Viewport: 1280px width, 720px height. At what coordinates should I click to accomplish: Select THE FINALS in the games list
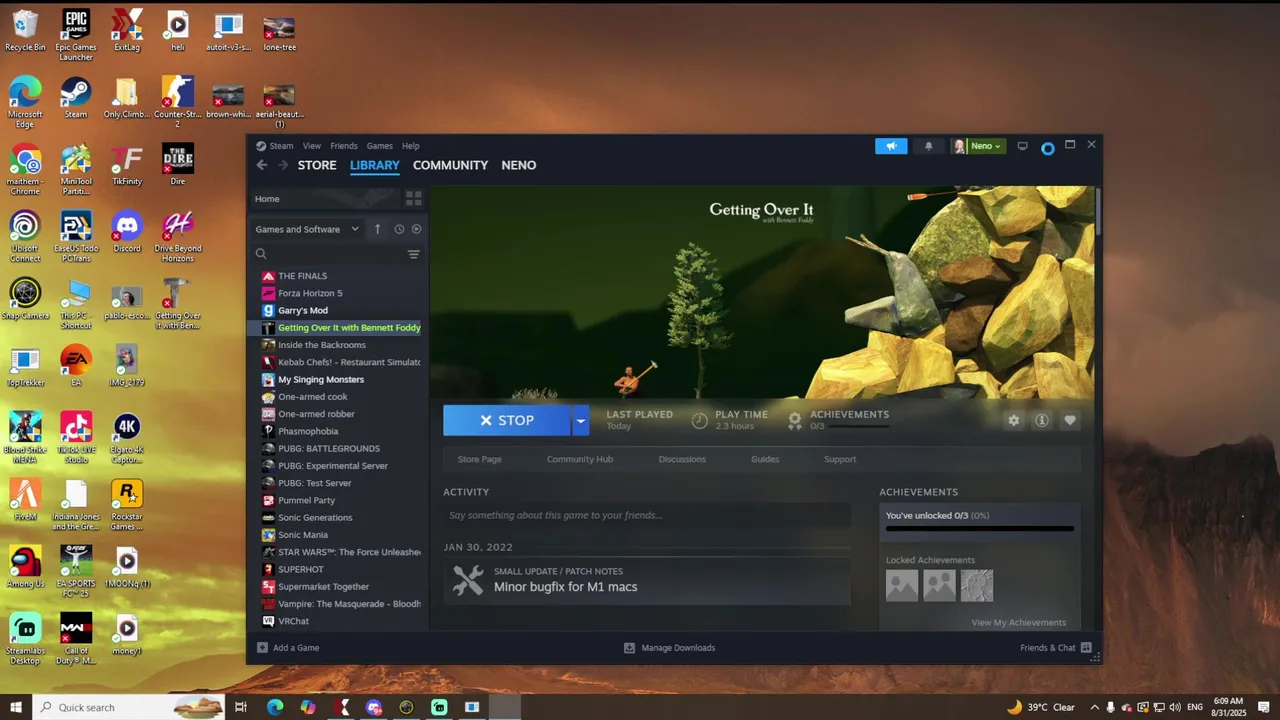click(339, 276)
